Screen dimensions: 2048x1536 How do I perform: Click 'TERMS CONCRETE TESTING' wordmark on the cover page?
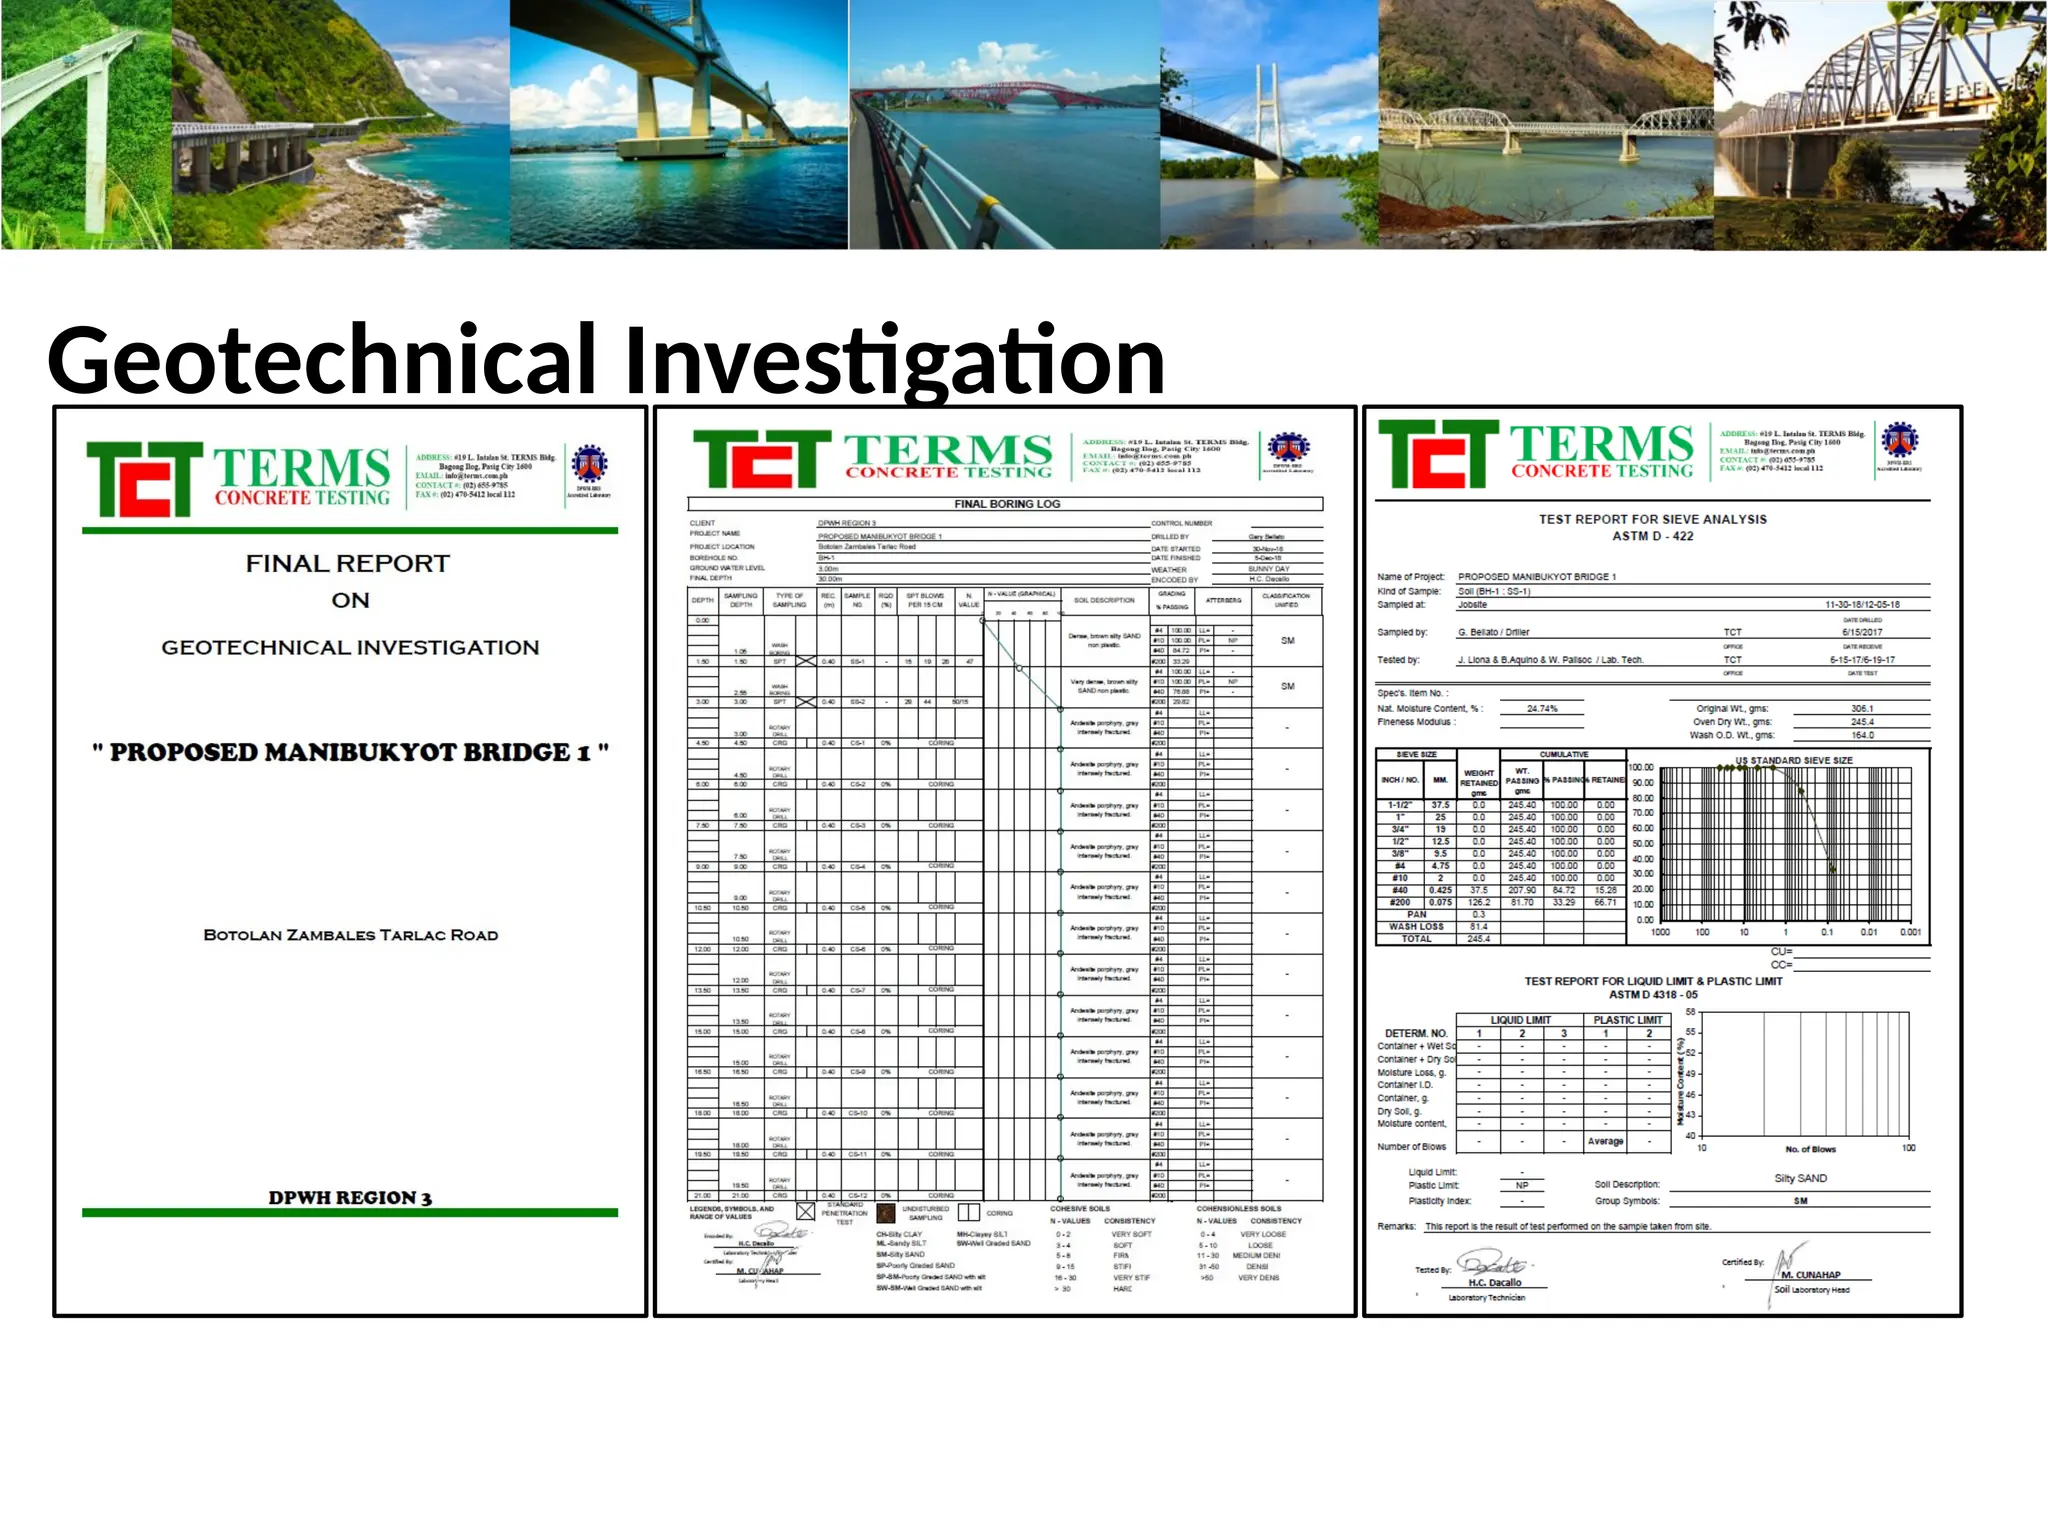[x=301, y=478]
